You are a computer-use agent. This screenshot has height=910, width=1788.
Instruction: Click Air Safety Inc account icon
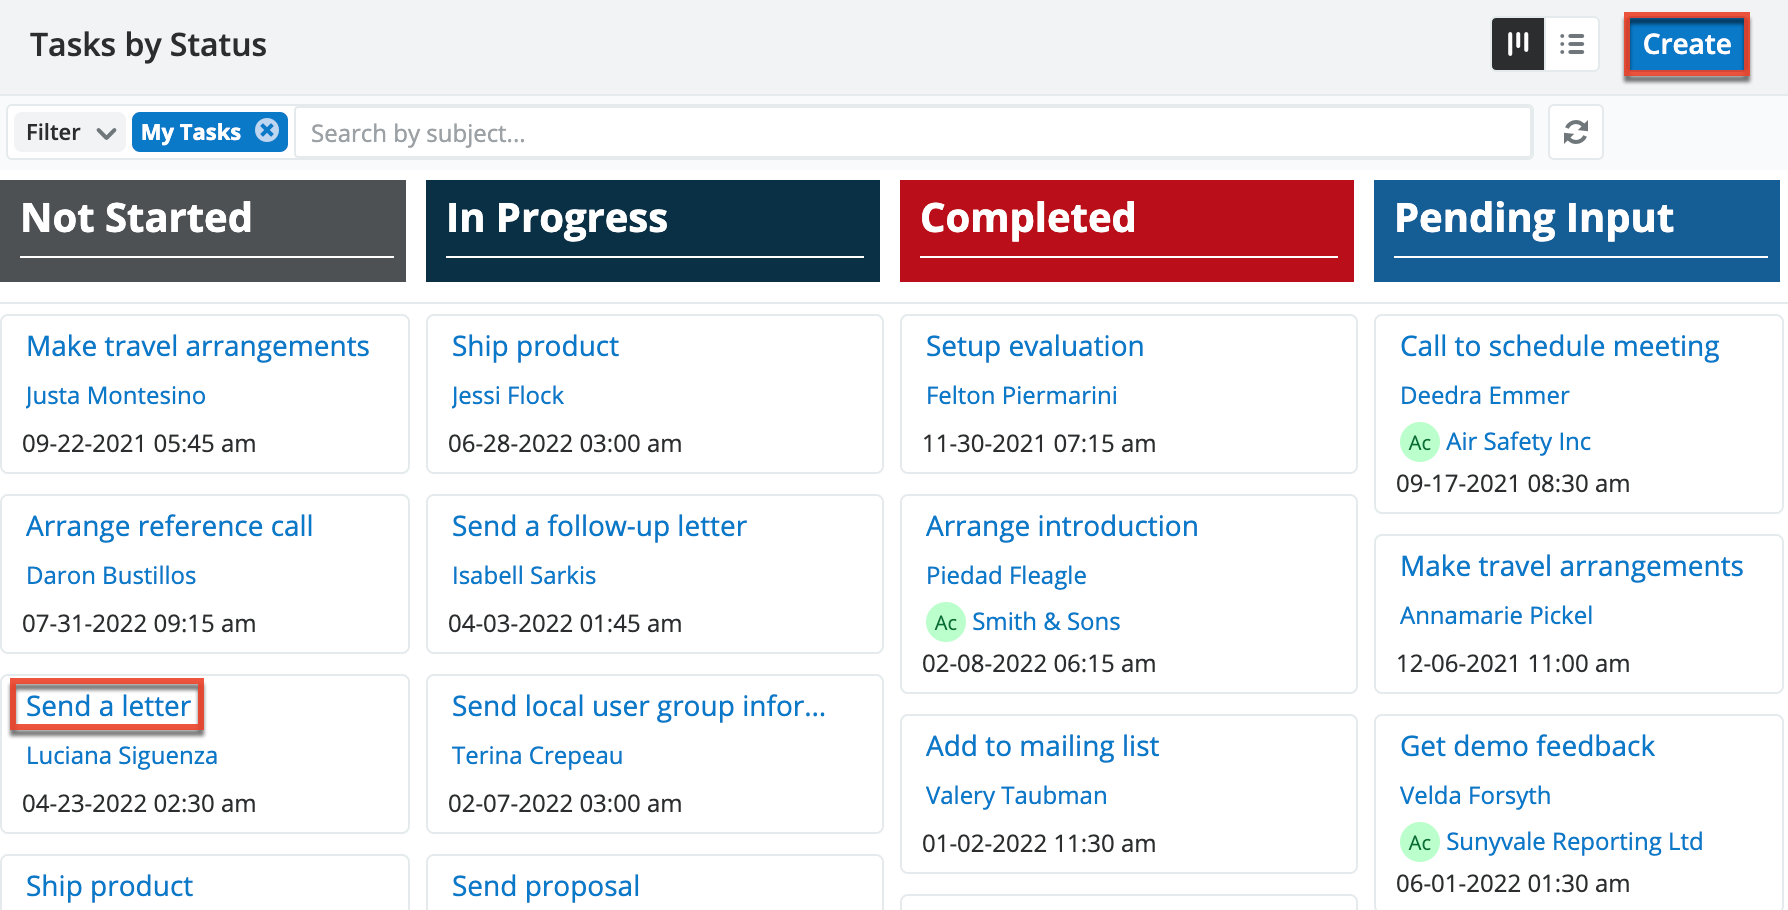pos(1419,442)
